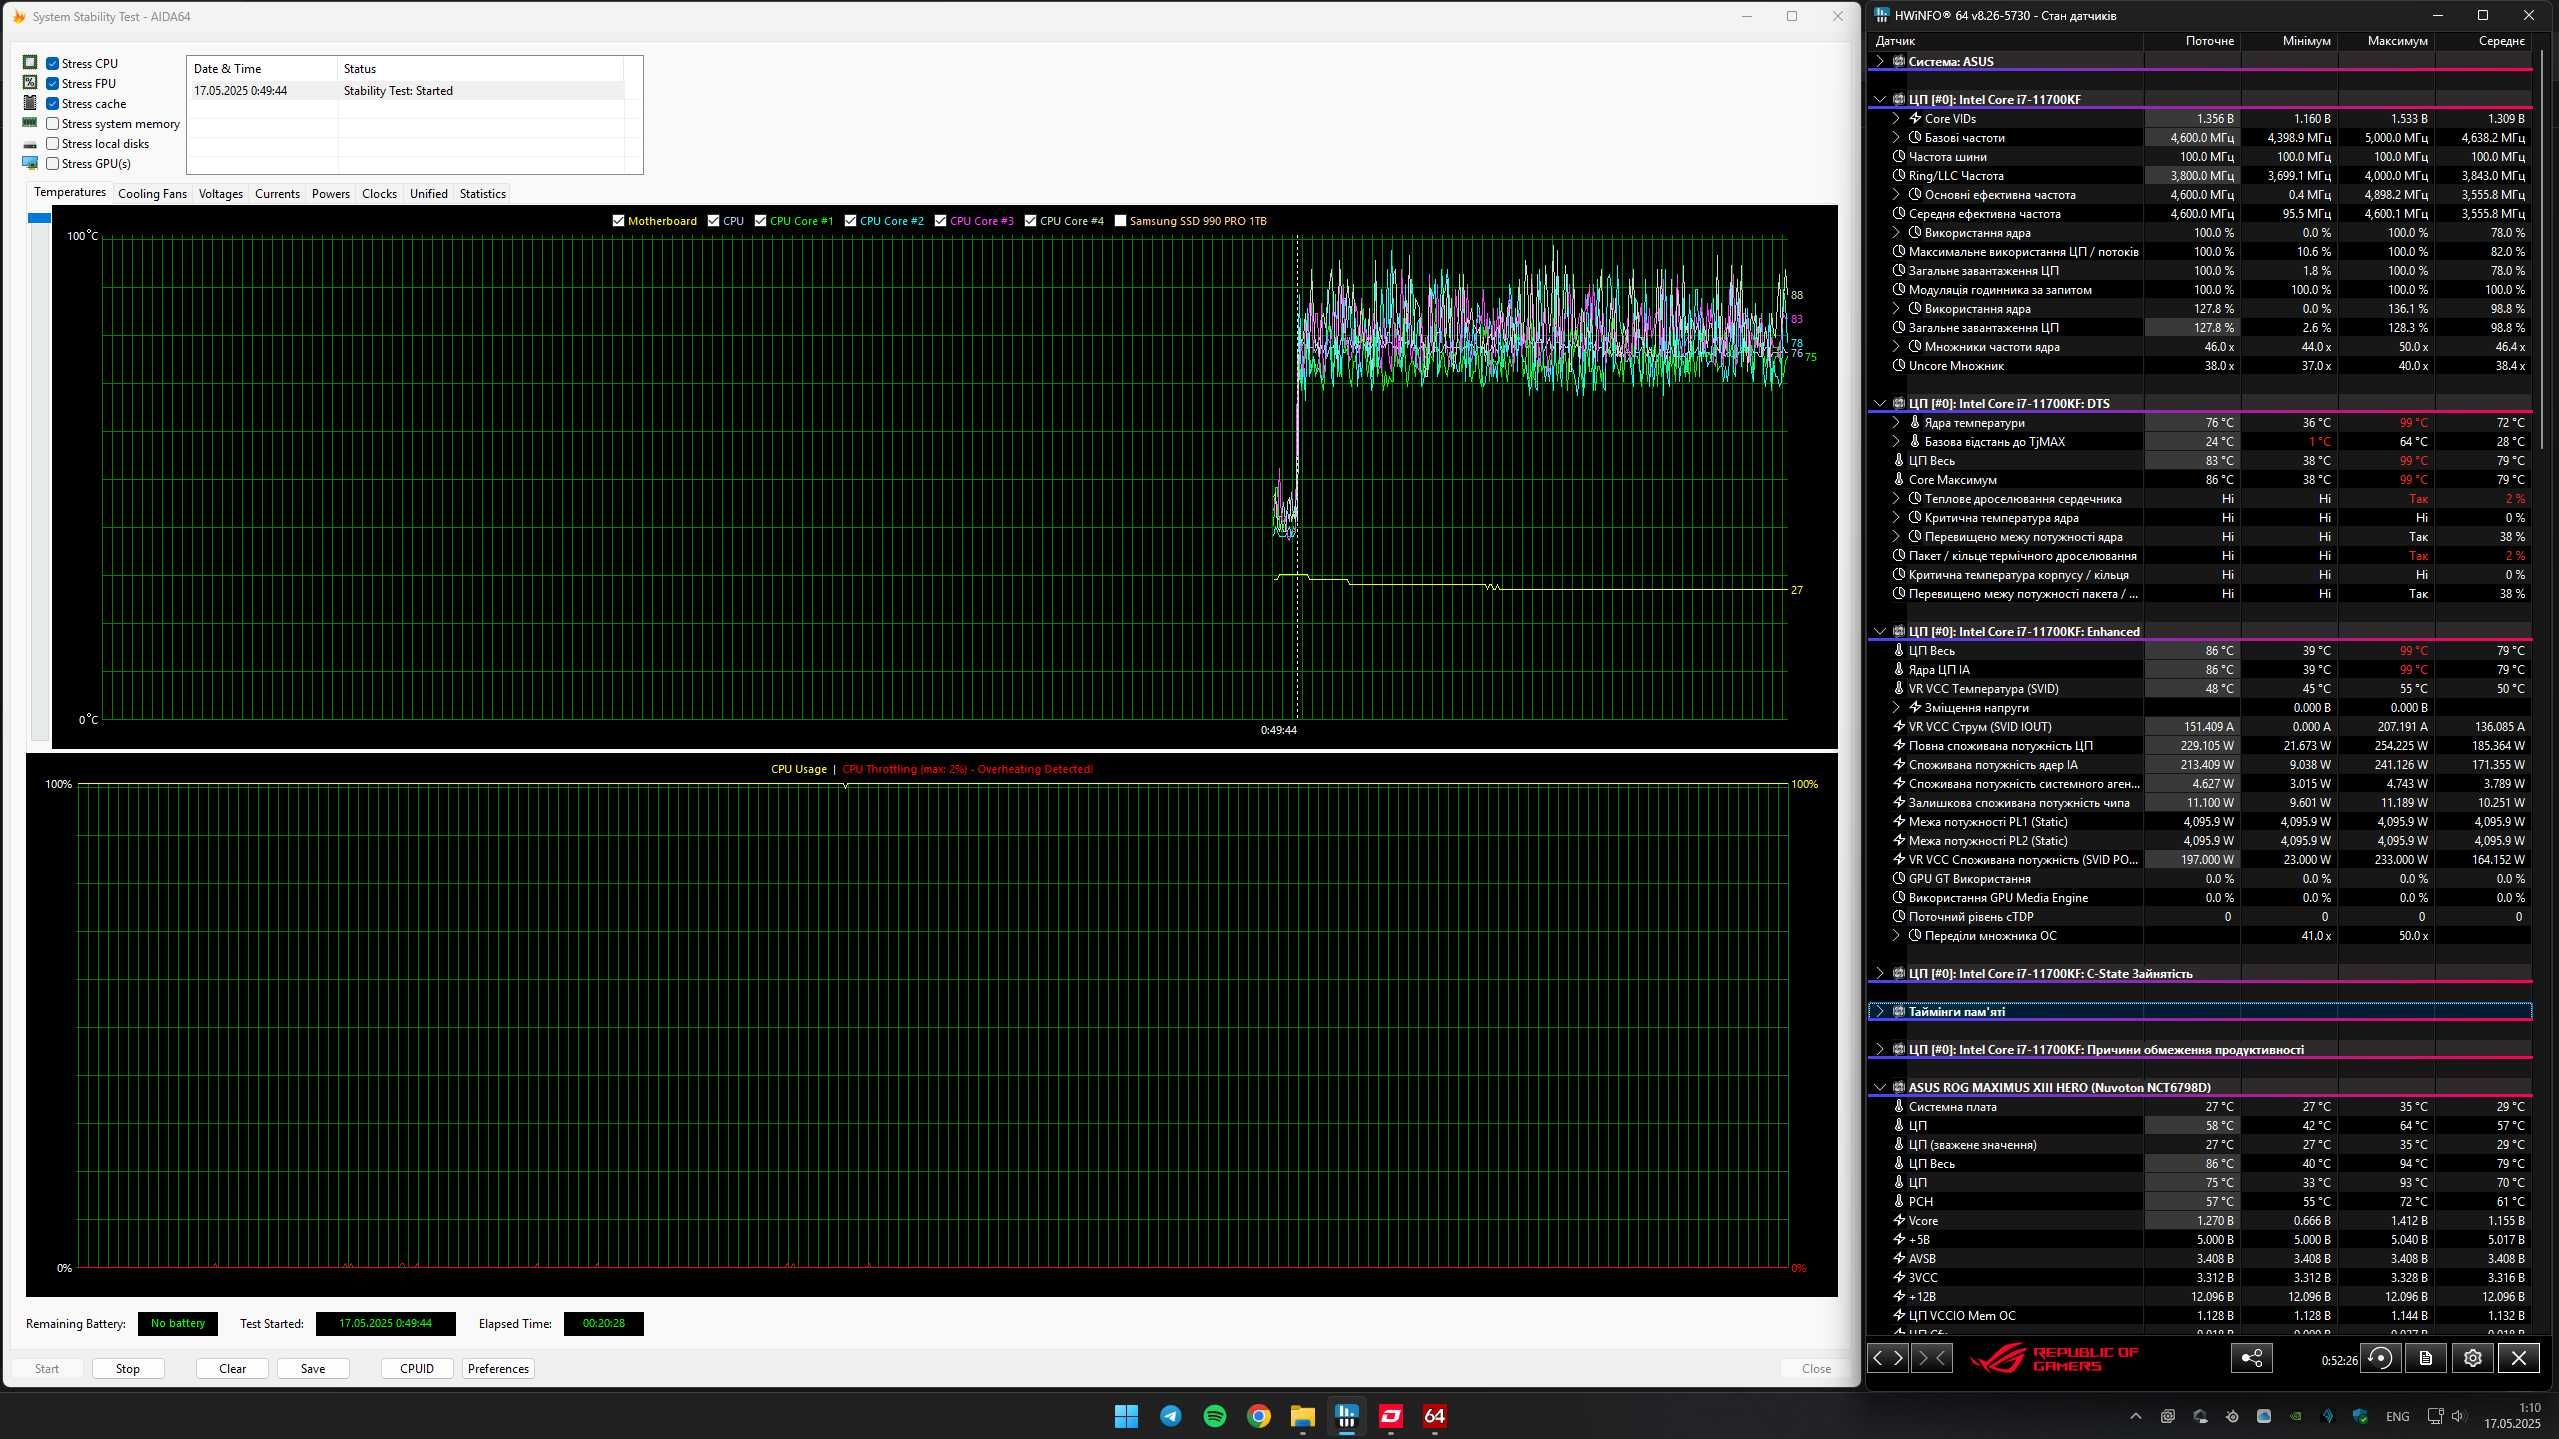The image size is (2559, 1439).
Task: Open the Windows Start menu
Action: coord(1126,1416)
